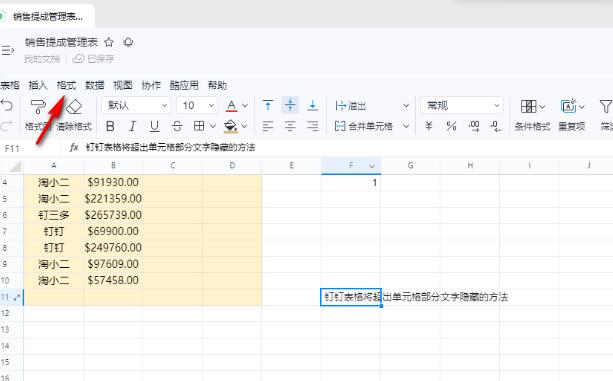Toggle italic formatting

pyautogui.click(x=133, y=126)
